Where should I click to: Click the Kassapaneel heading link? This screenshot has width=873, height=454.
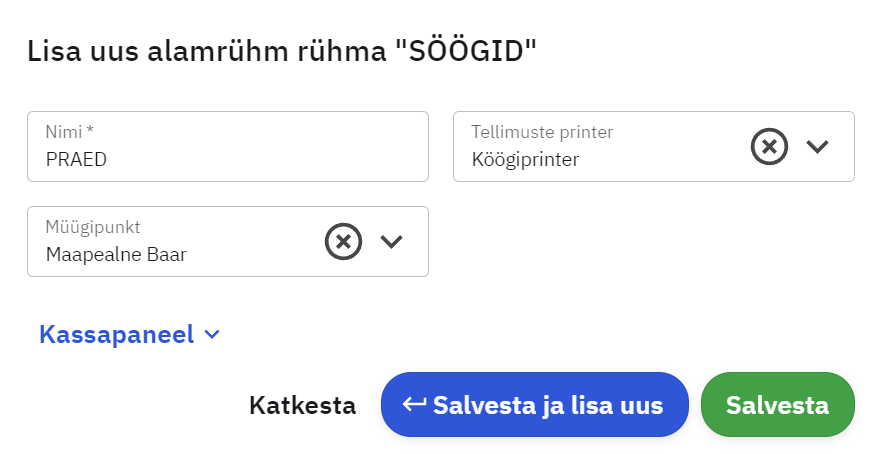point(116,335)
